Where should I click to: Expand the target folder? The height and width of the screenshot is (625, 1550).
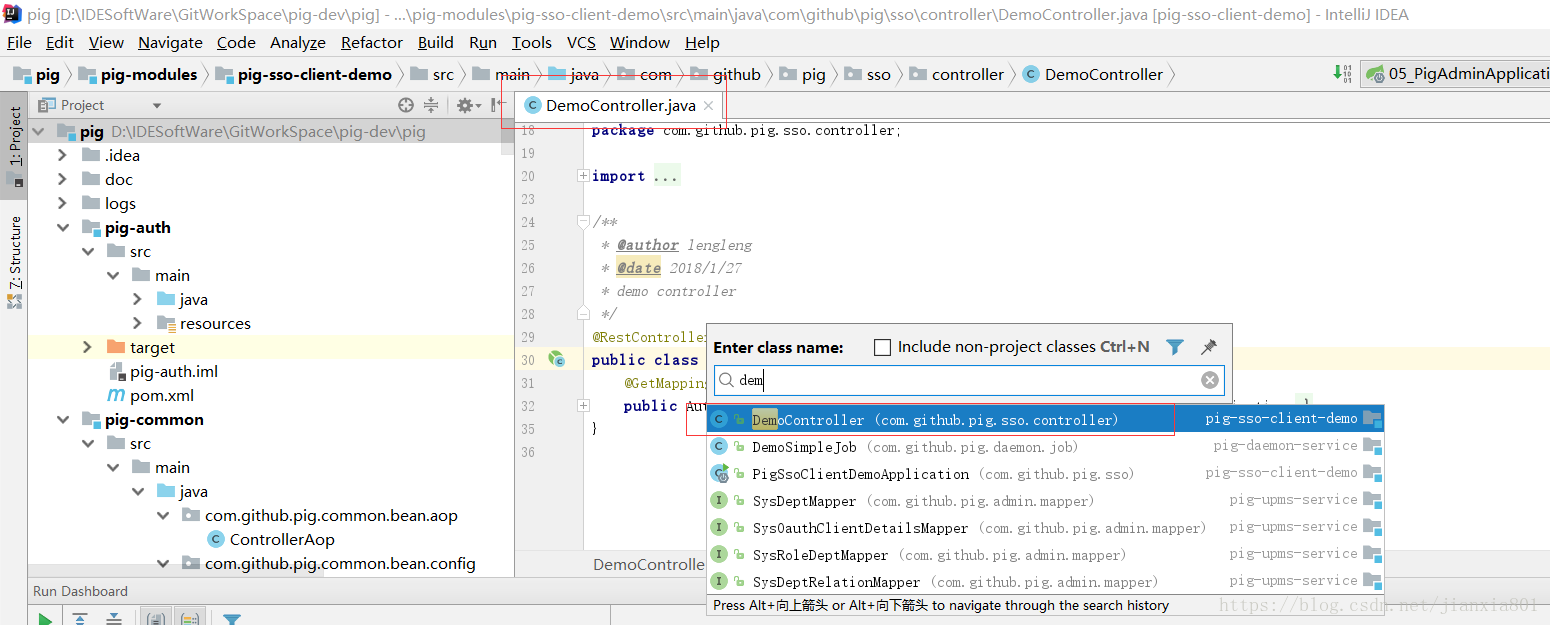click(88, 347)
